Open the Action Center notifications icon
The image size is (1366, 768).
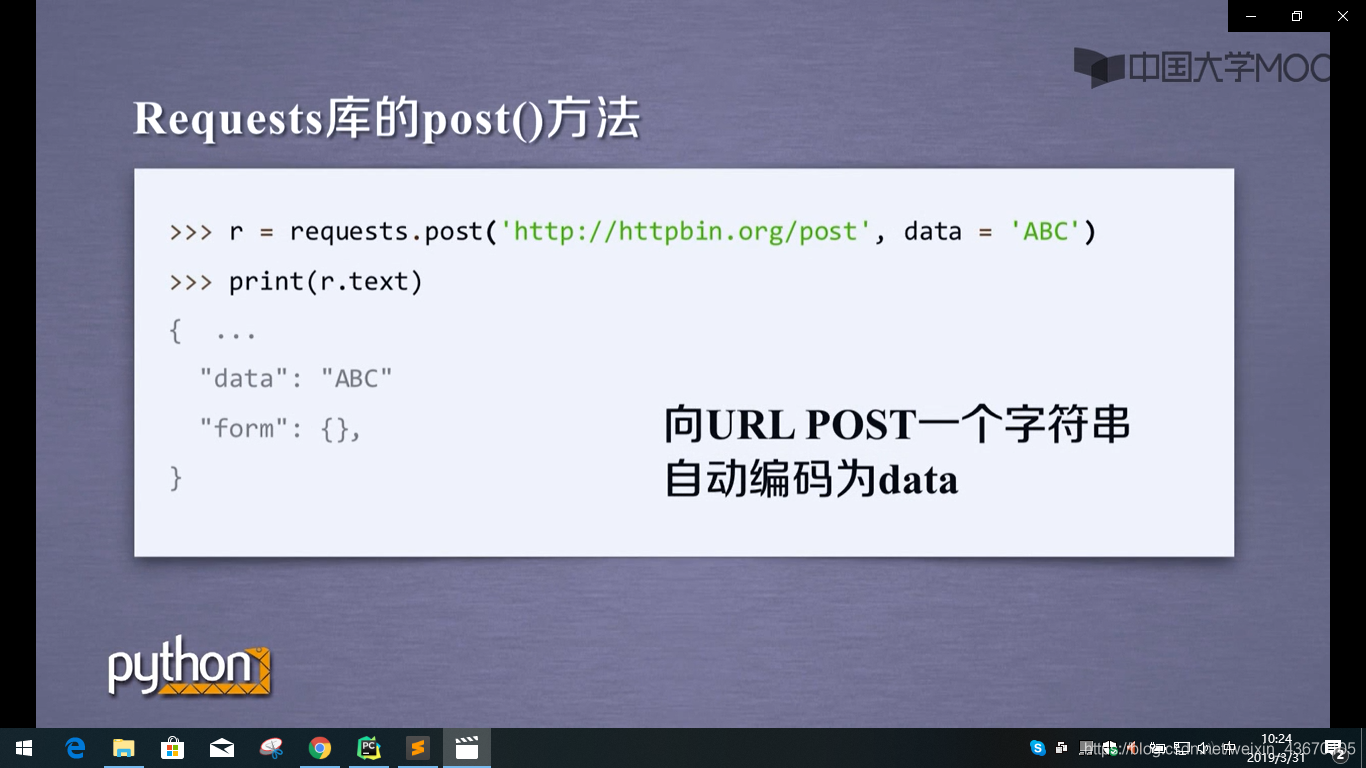click(x=1337, y=749)
